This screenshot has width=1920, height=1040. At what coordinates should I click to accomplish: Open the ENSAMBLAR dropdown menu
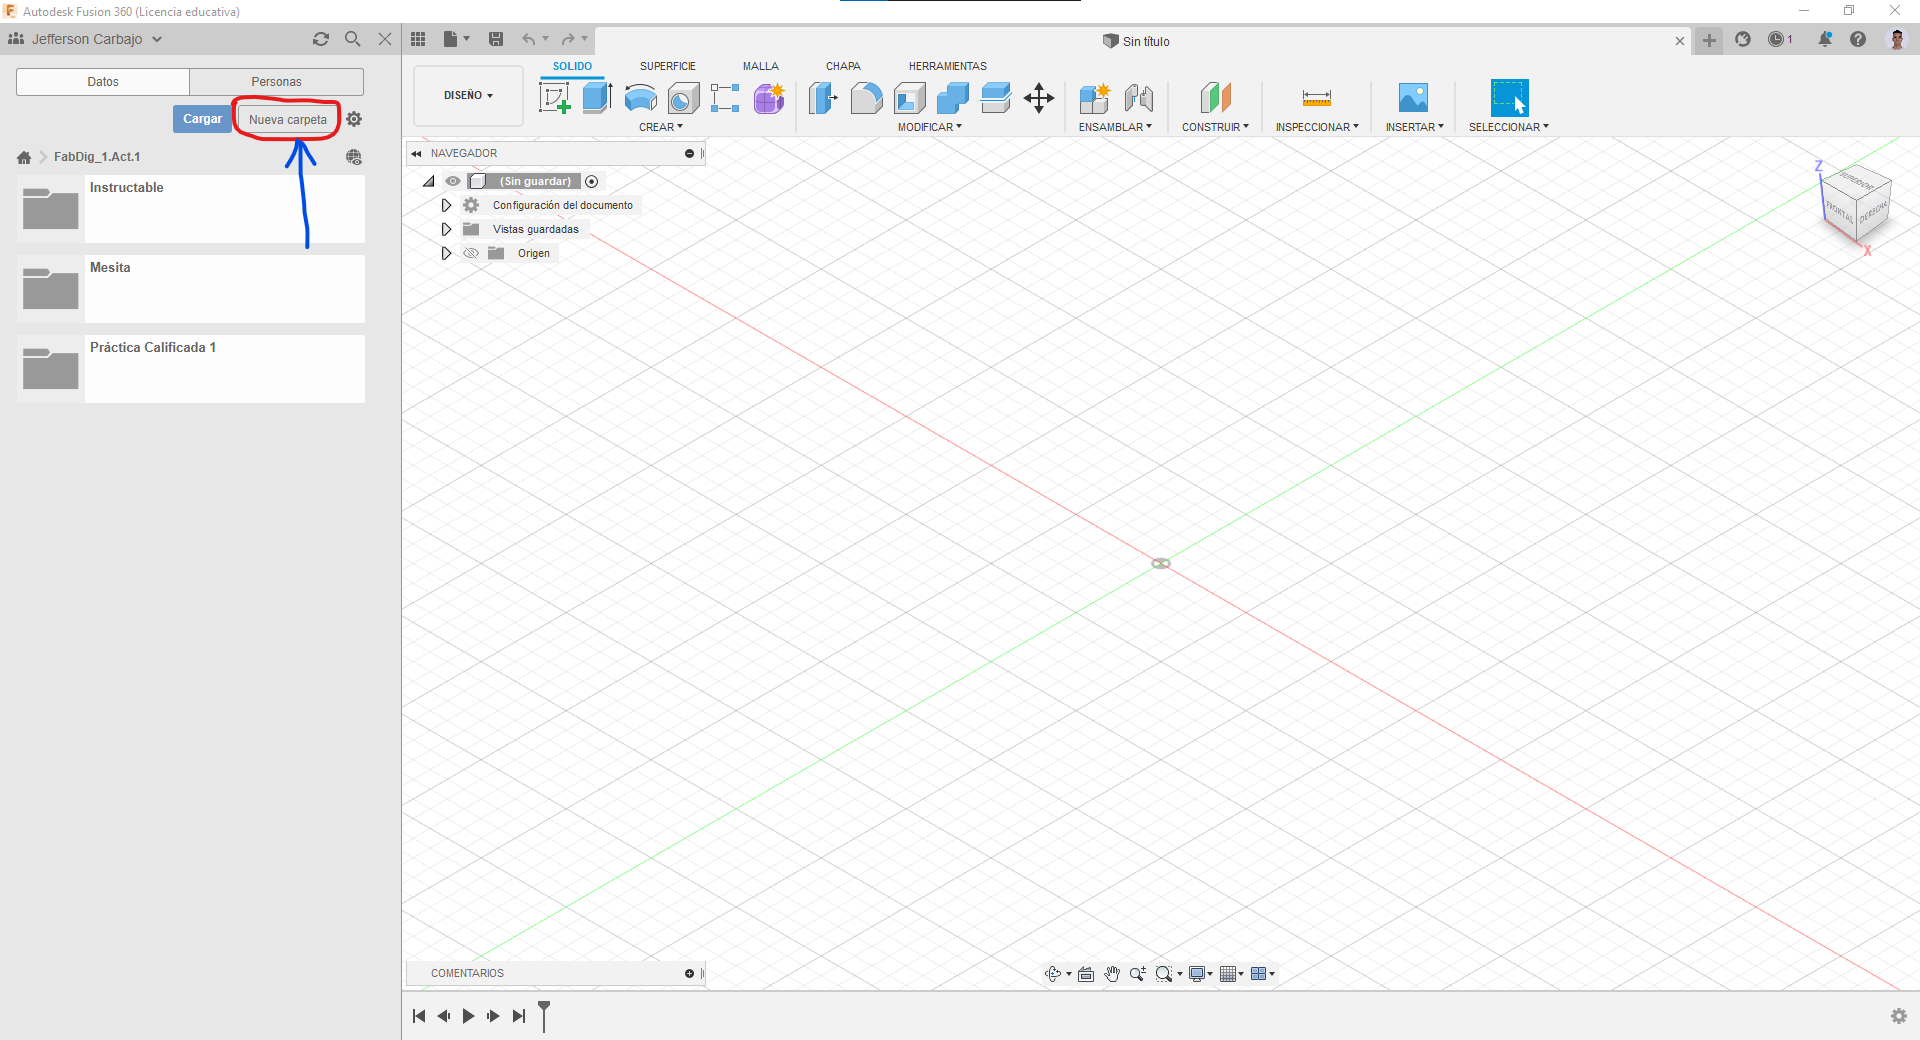click(x=1115, y=127)
